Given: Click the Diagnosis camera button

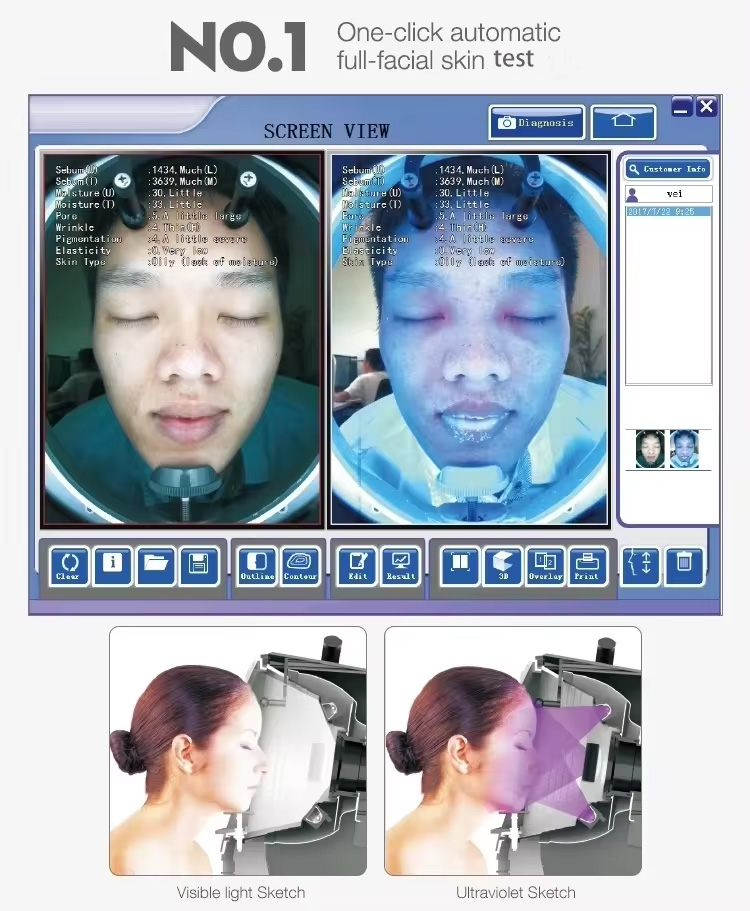Looking at the screenshot, I should (x=537, y=123).
